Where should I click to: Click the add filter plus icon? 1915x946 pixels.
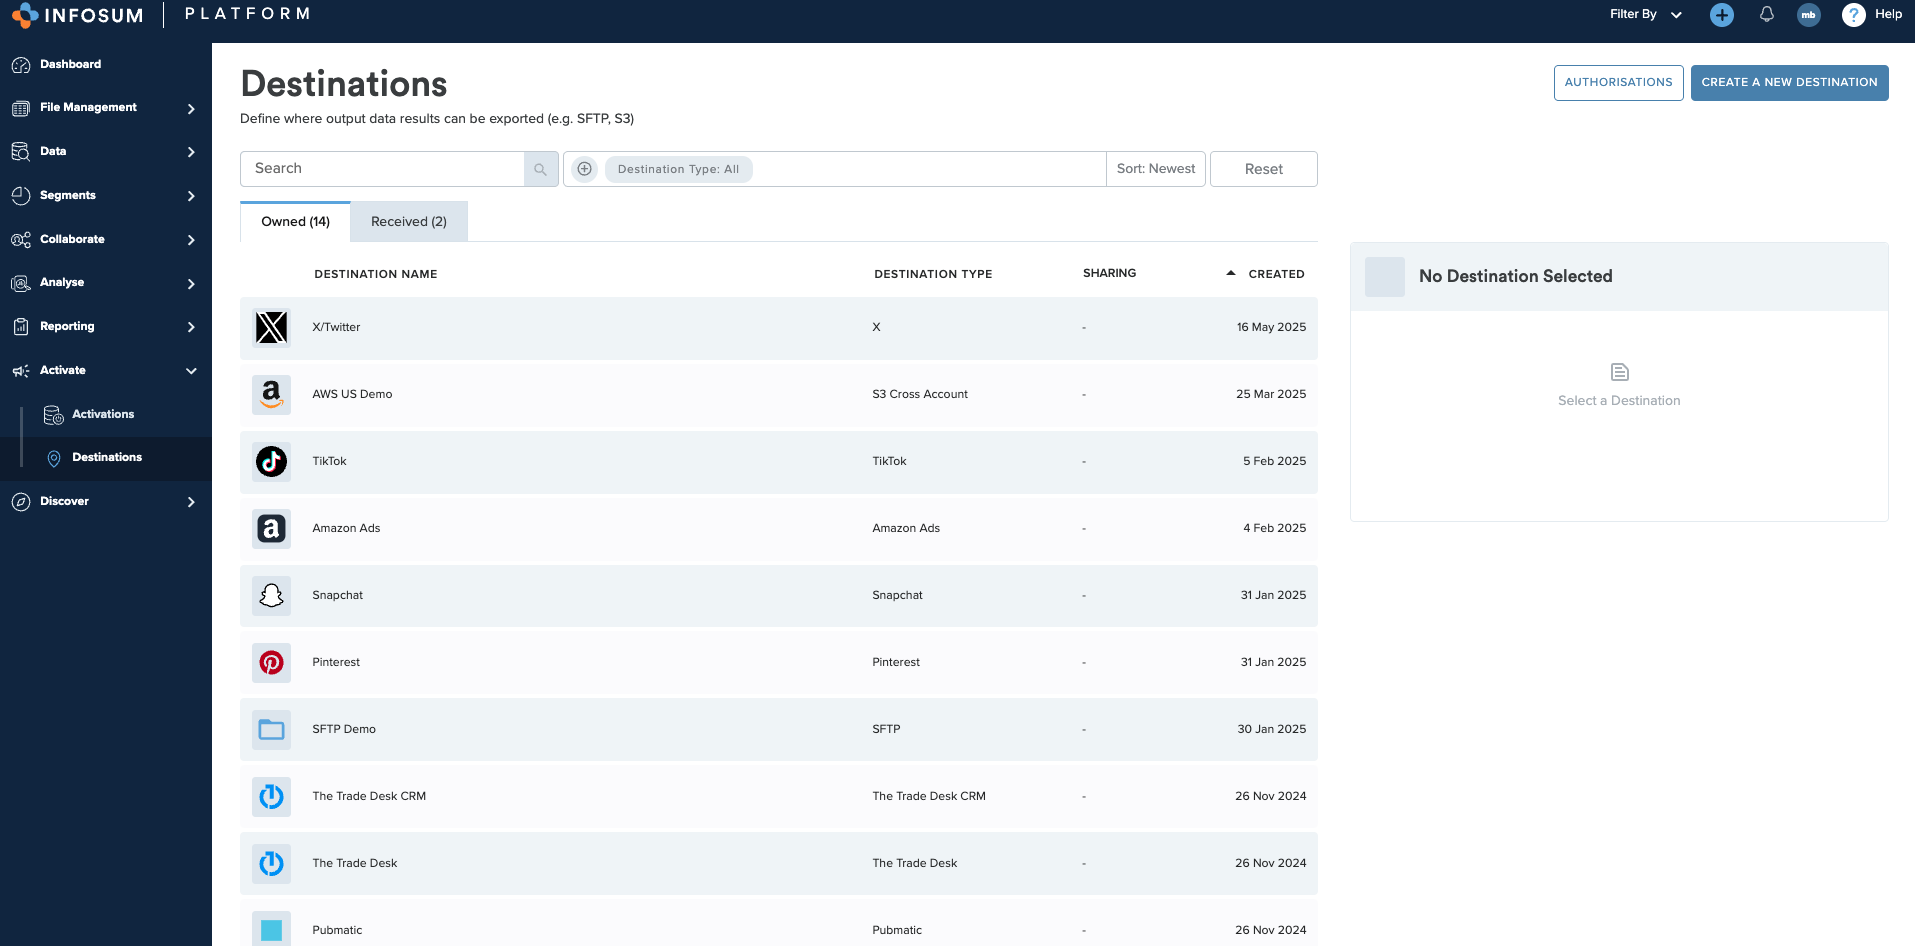585,169
